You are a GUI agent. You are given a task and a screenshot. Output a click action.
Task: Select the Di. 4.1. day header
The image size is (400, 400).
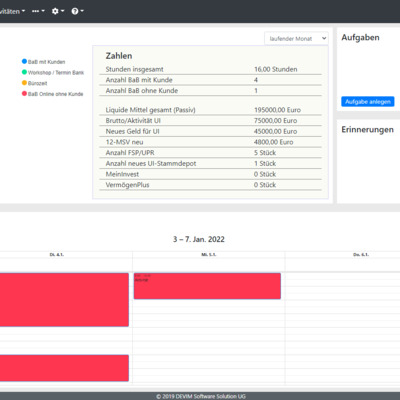tap(57, 255)
